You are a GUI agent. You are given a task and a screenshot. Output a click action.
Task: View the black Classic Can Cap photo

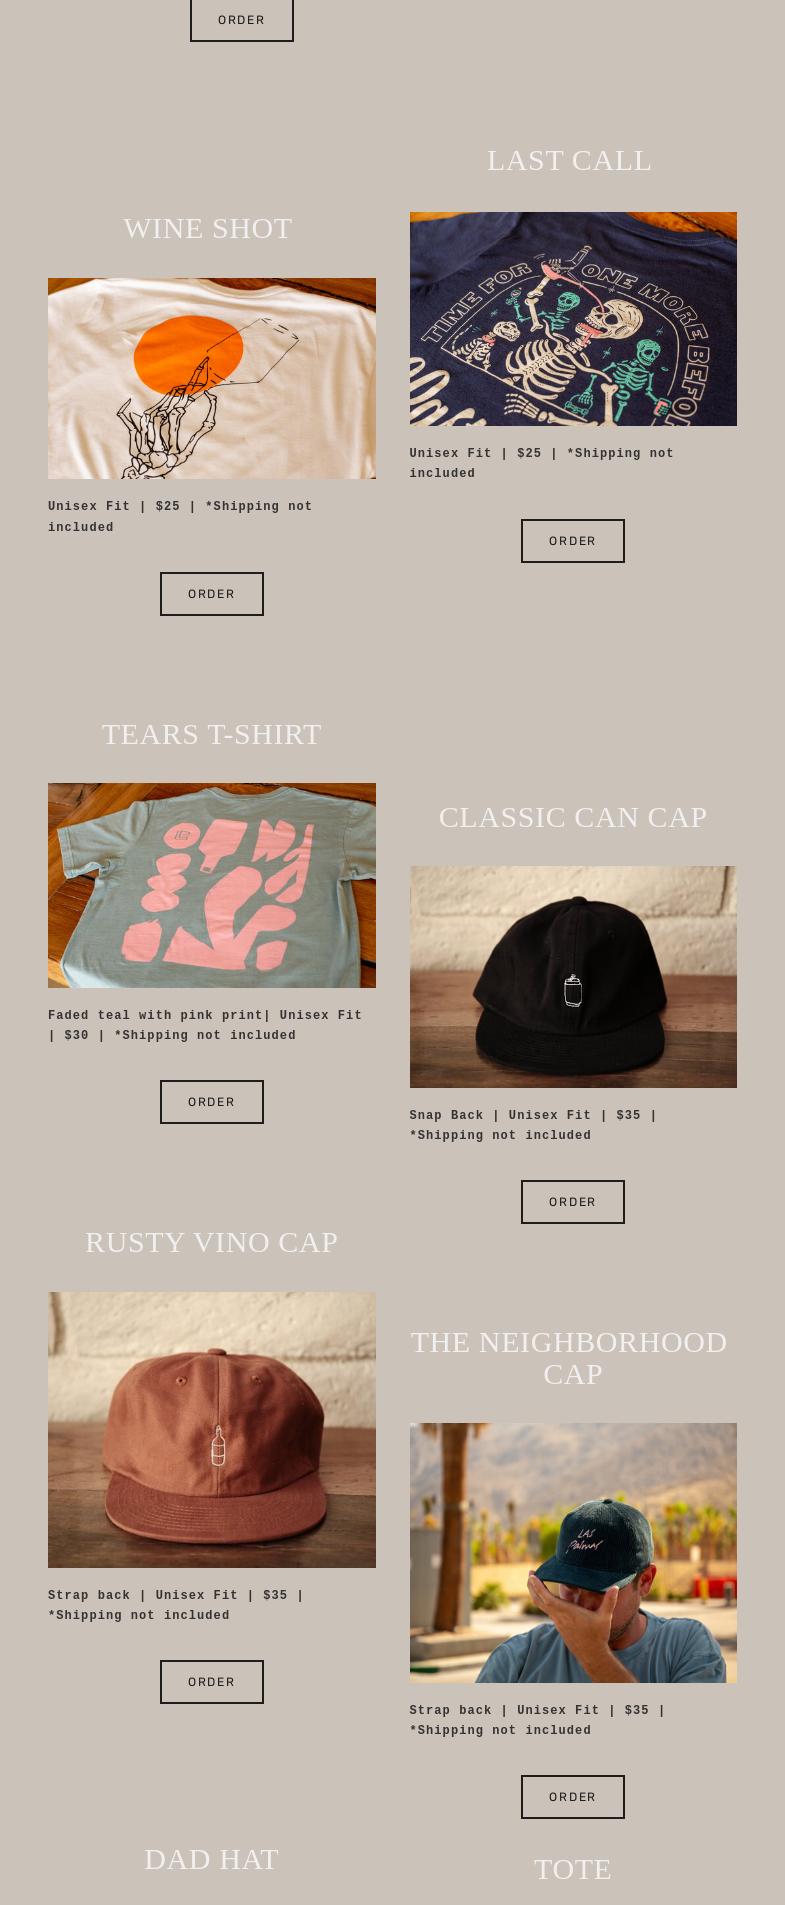pyautogui.click(x=573, y=977)
